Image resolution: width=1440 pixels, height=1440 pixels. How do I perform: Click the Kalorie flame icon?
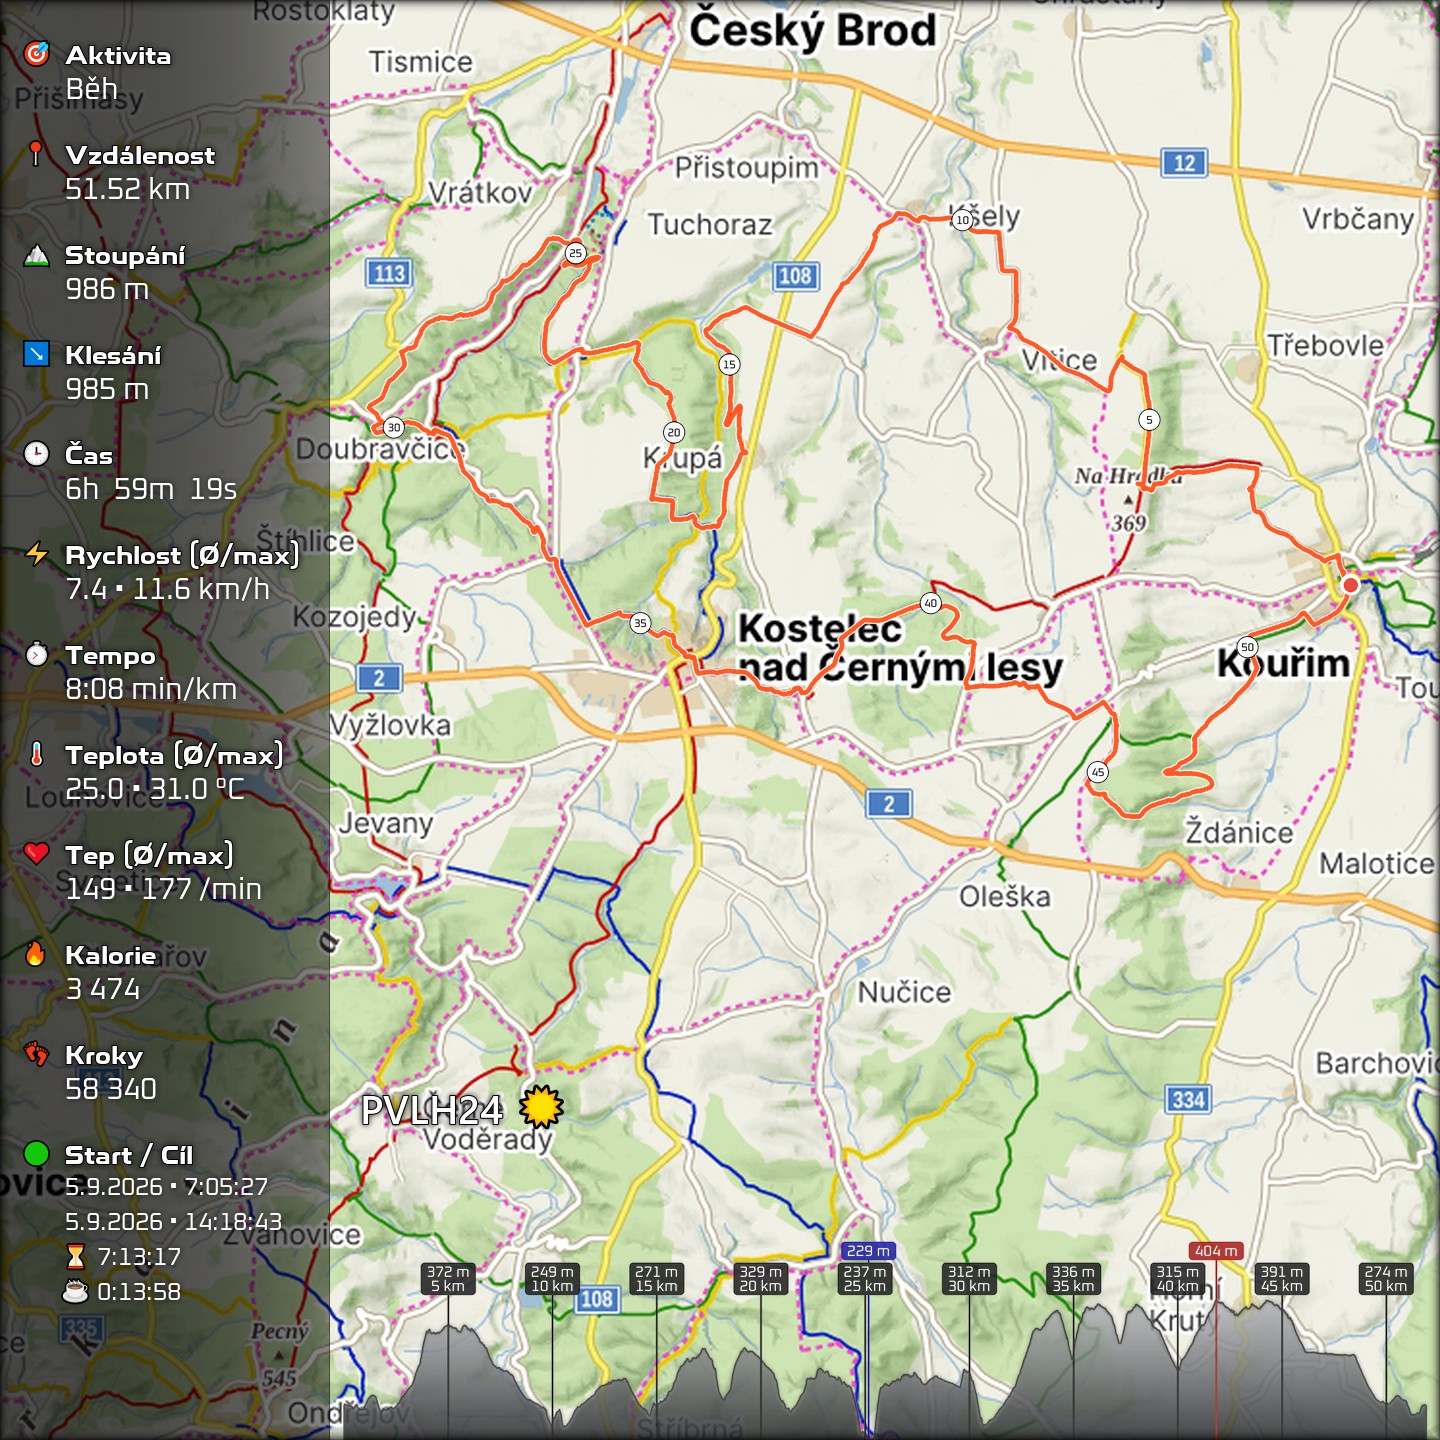[x=36, y=954]
